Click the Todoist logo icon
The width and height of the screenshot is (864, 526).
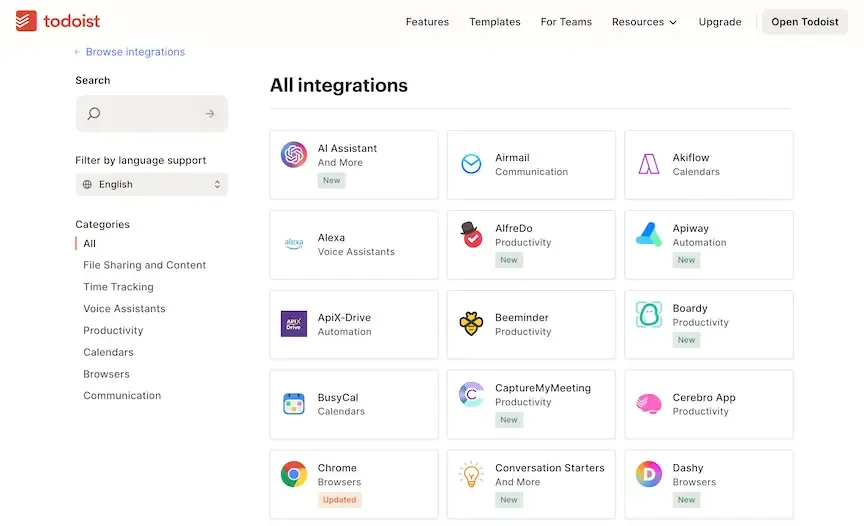(x=26, y=21)
